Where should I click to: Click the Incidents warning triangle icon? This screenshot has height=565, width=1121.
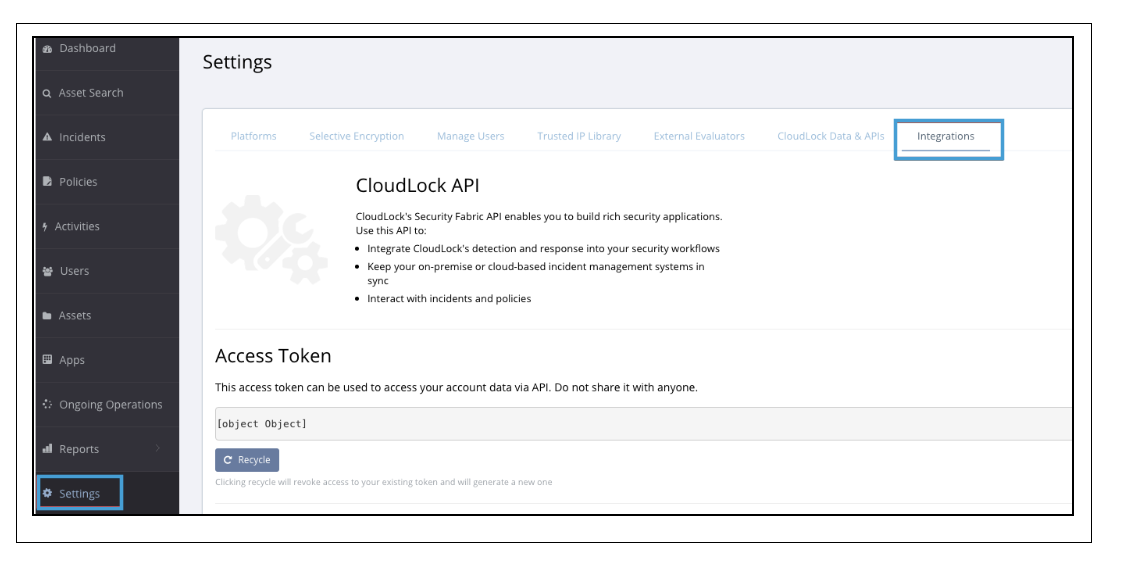pyautogui.click(x=47, y=137)
